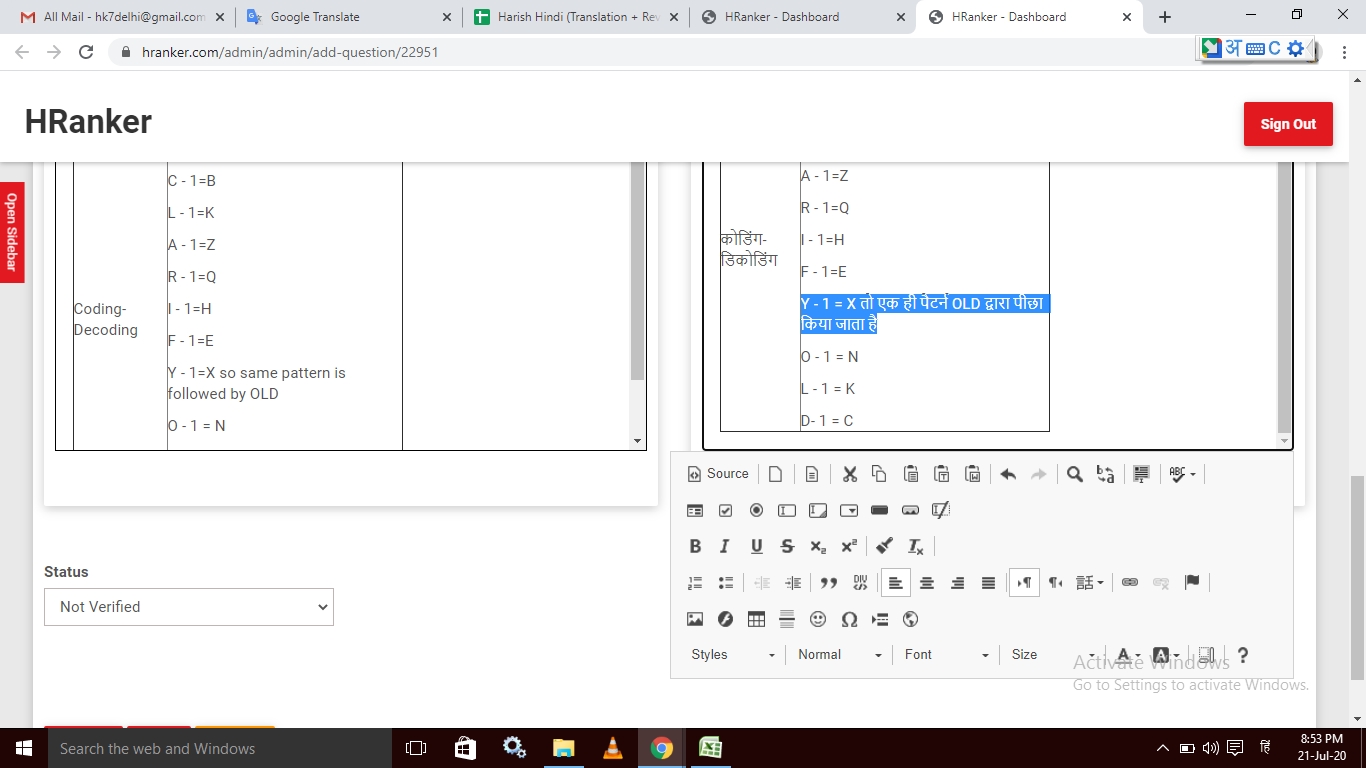Insert a radio button form field
The image size is (1366, 768).
click(x=756, y=510)
